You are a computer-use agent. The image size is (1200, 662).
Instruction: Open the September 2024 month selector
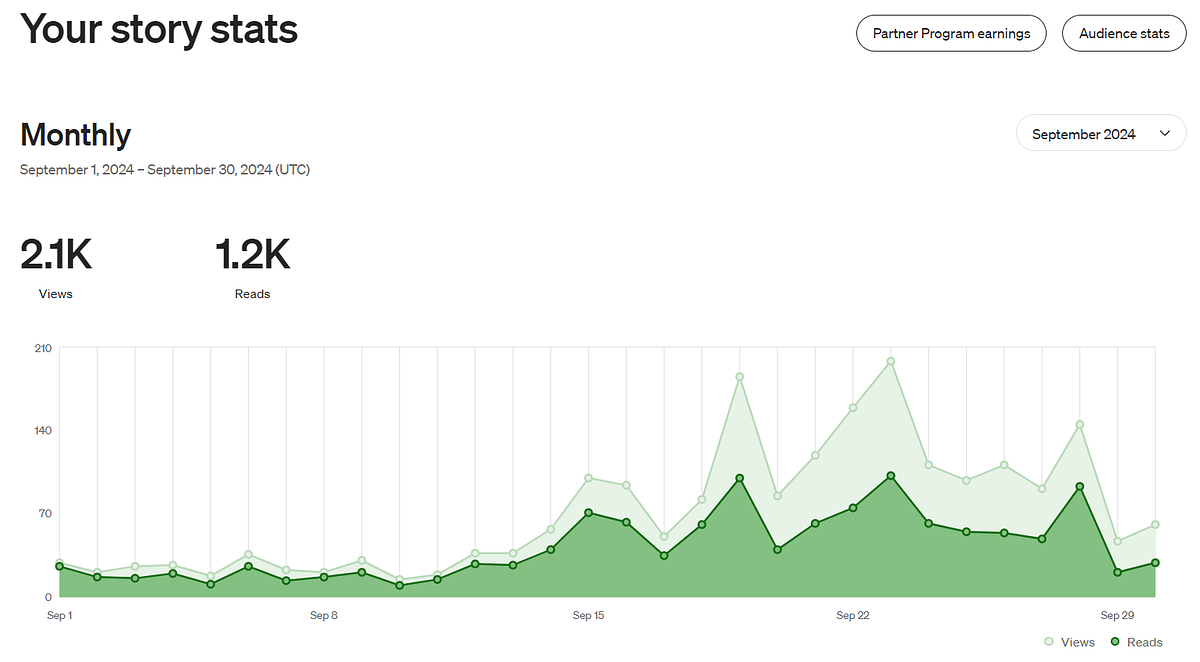coord(1100,132)
